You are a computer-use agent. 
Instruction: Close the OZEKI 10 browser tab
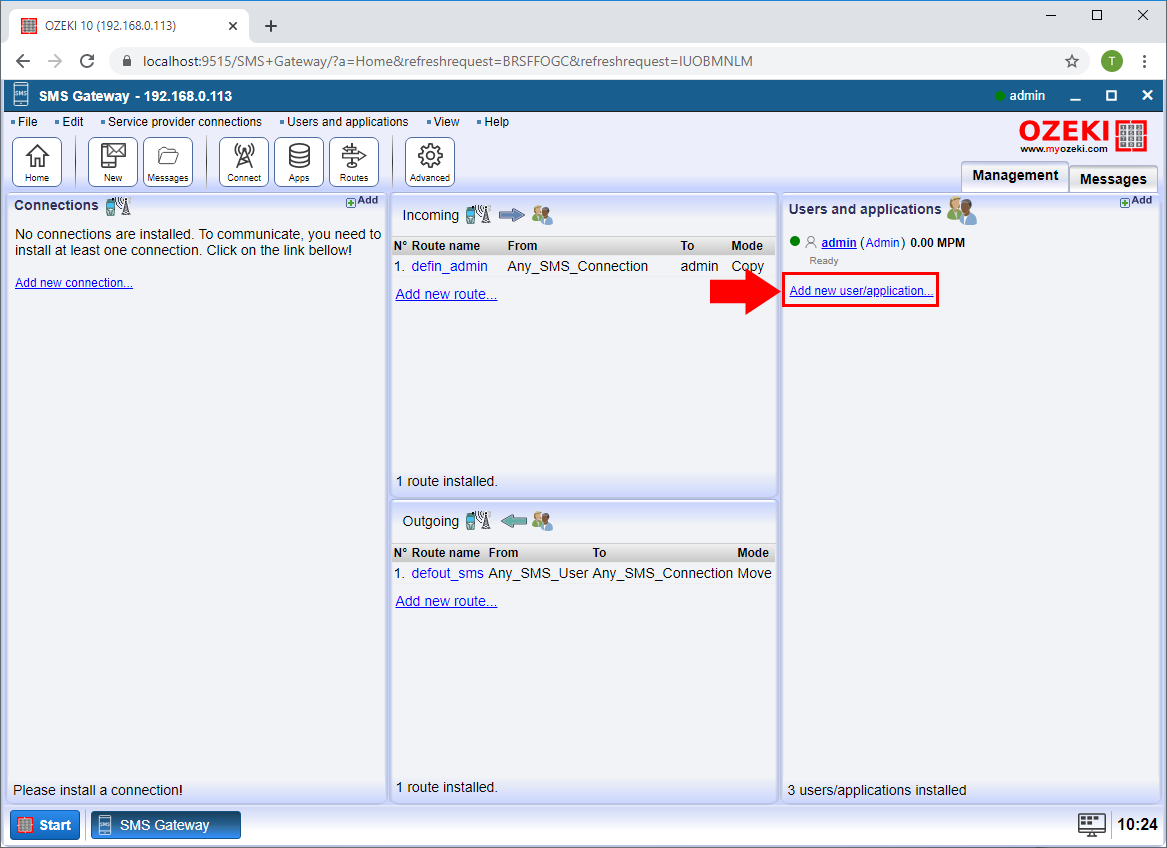click(x=233, y=26)
